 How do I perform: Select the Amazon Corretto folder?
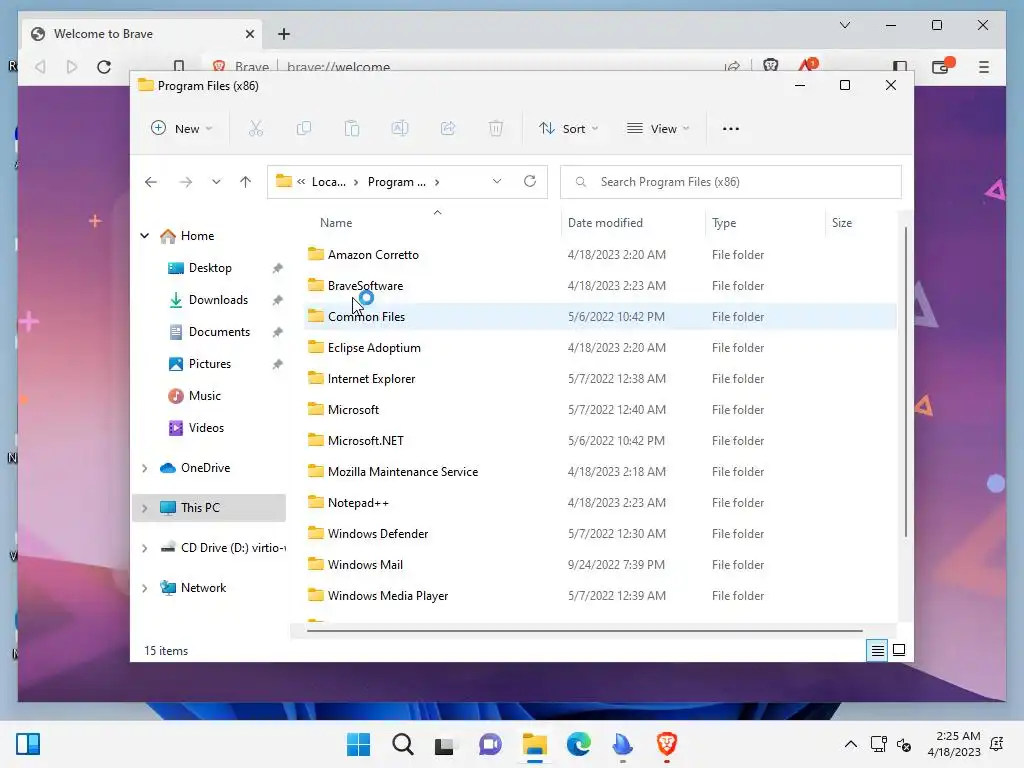click(600, 255)
